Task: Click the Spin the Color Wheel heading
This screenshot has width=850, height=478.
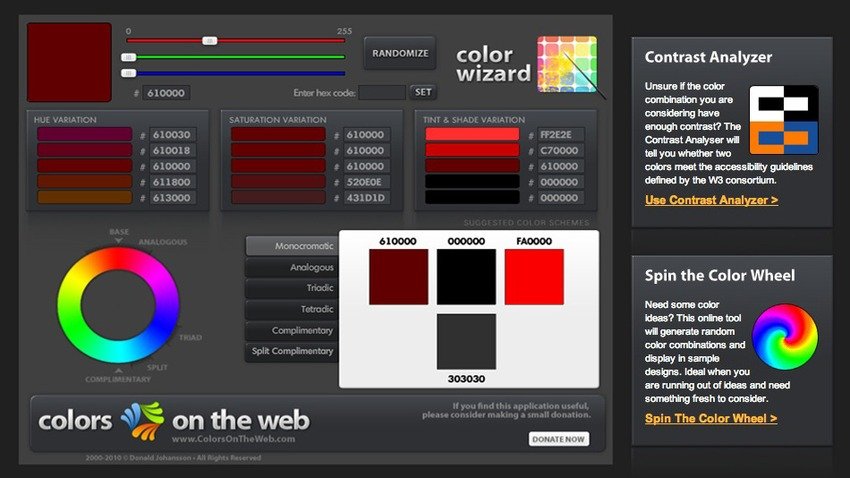Action: [719, 275]
